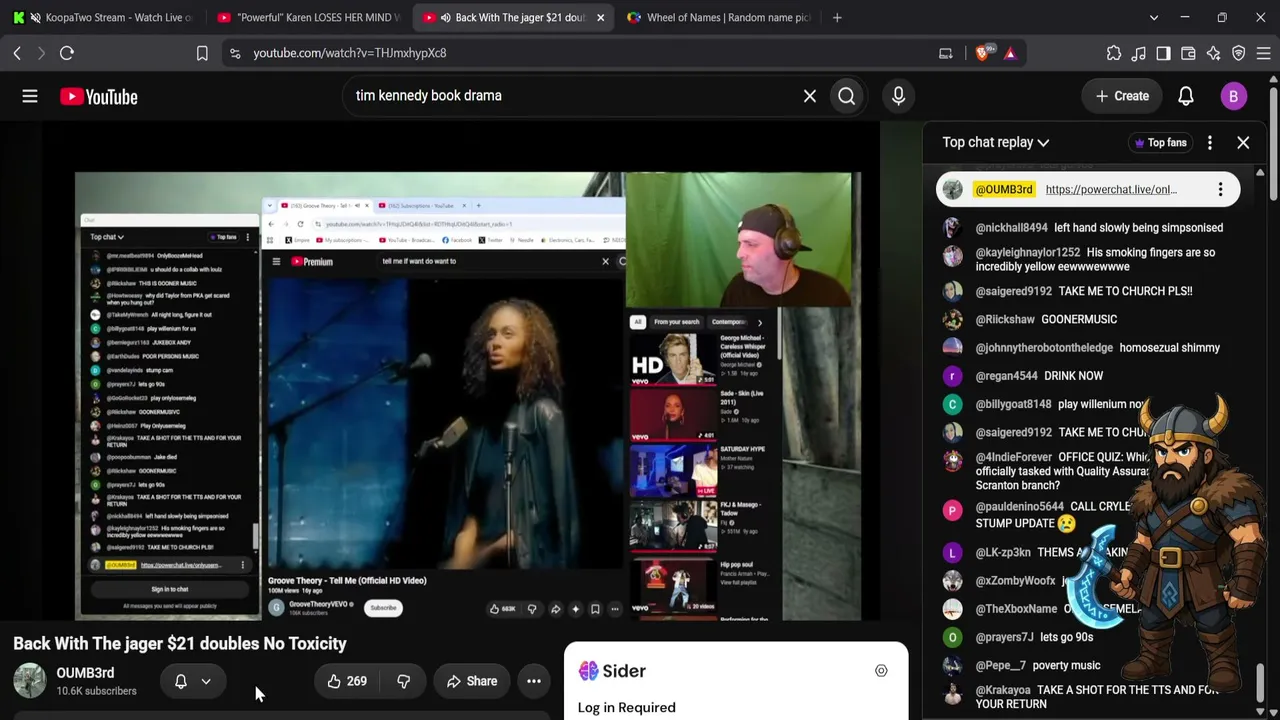Expand subscription notification options chevron
Image resolution: width=1280 pixels, height=720 pixels.
click(206, 681)
